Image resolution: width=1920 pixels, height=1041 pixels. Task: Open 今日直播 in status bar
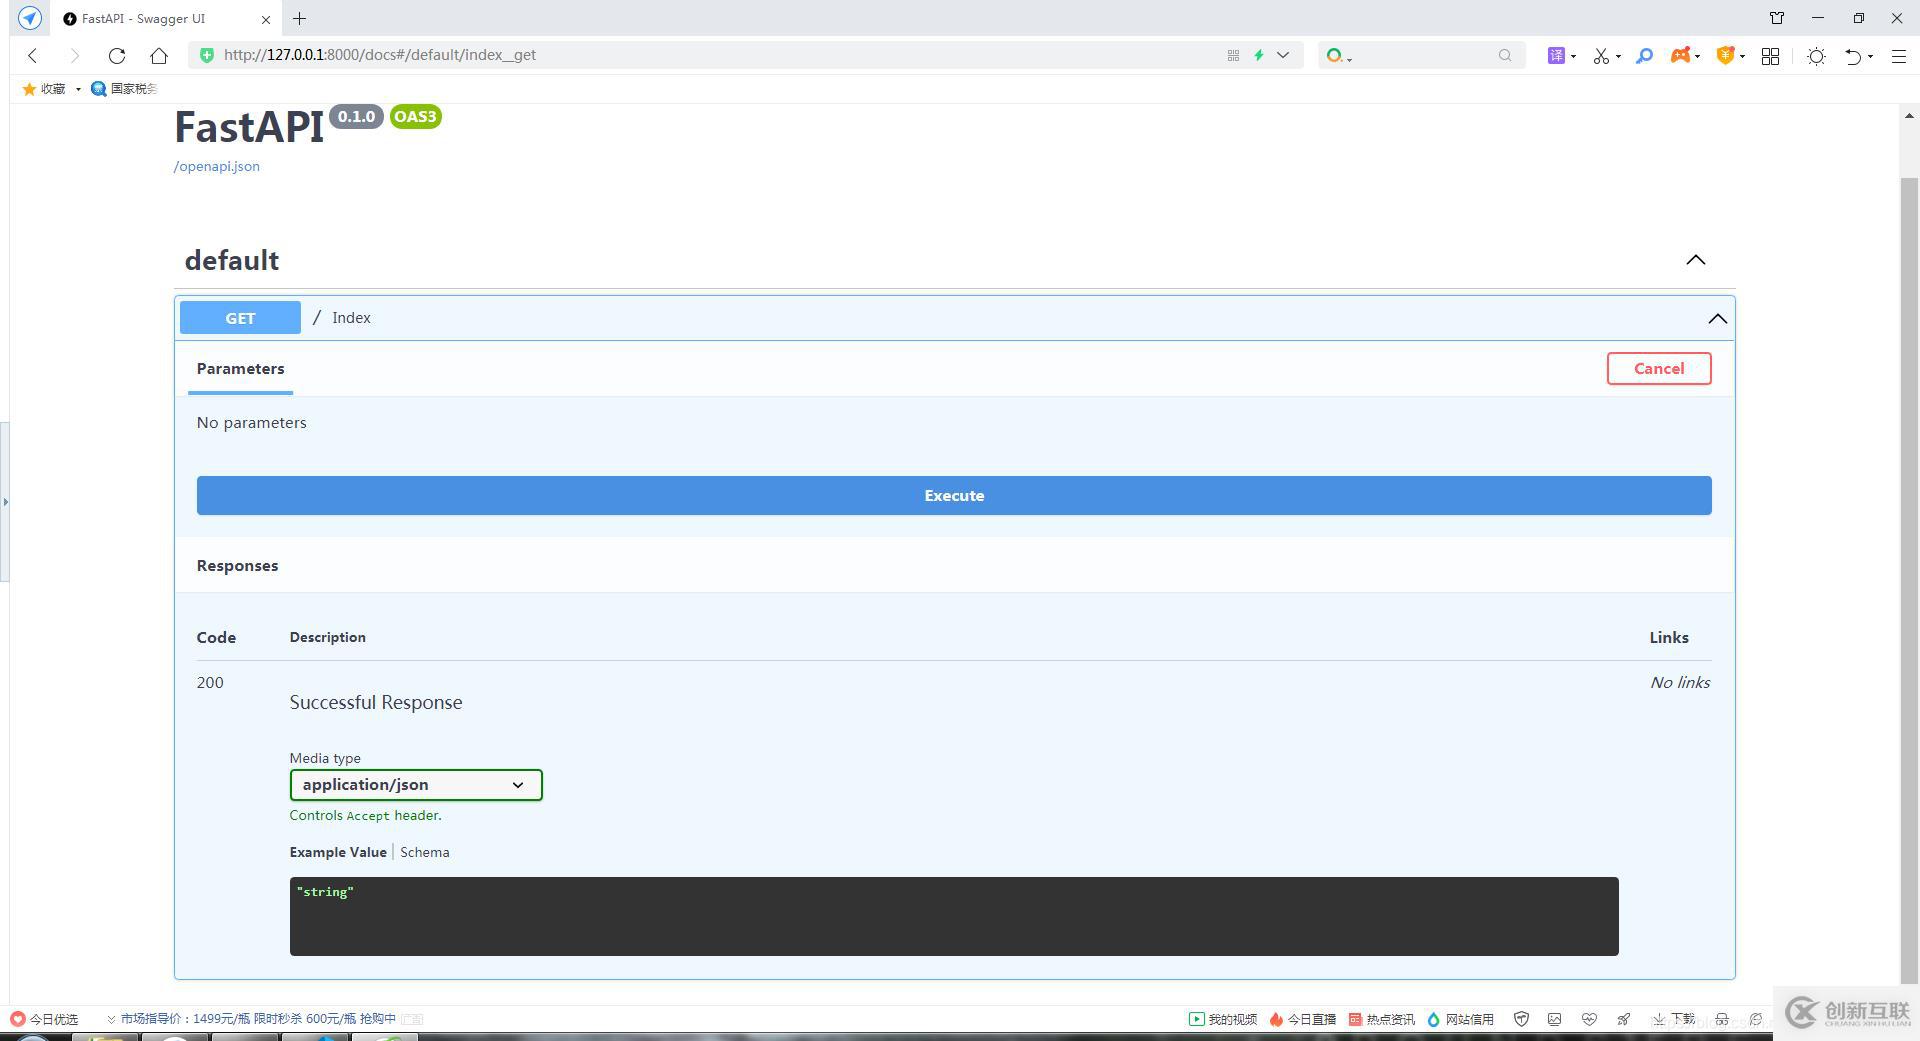point(1302,1019)
